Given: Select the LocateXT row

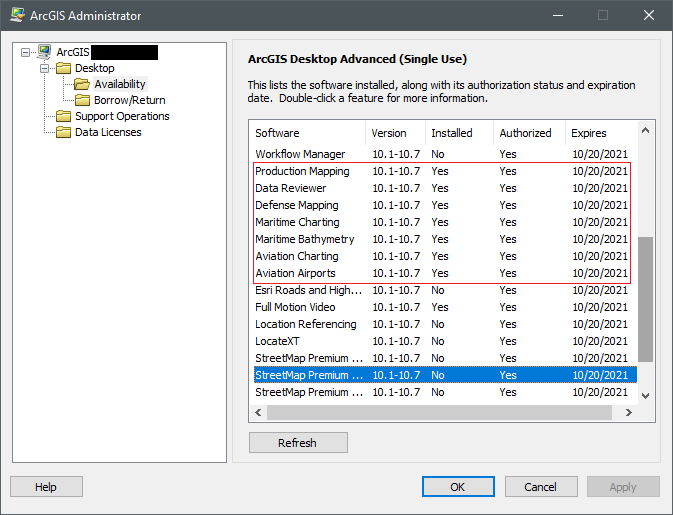Looking at the screenshot, I should coord(443,341).
